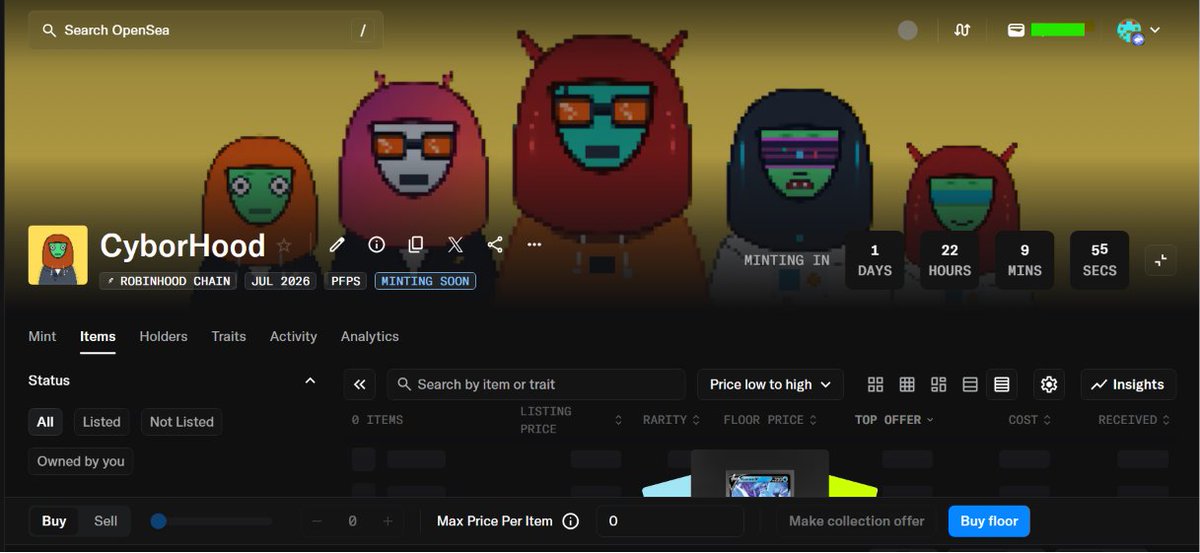Open the profile menu chevron in header
This screenshot has height=553, width=1200.
[1155, 30]
